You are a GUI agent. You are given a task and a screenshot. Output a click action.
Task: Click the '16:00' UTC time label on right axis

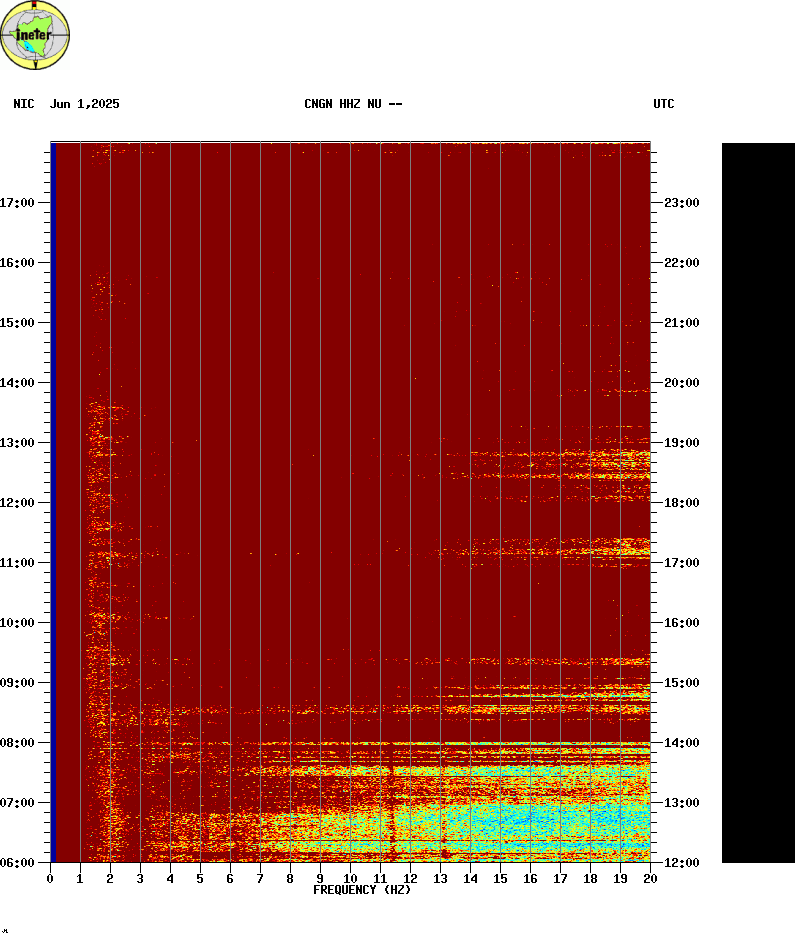(x=682, y=623)
